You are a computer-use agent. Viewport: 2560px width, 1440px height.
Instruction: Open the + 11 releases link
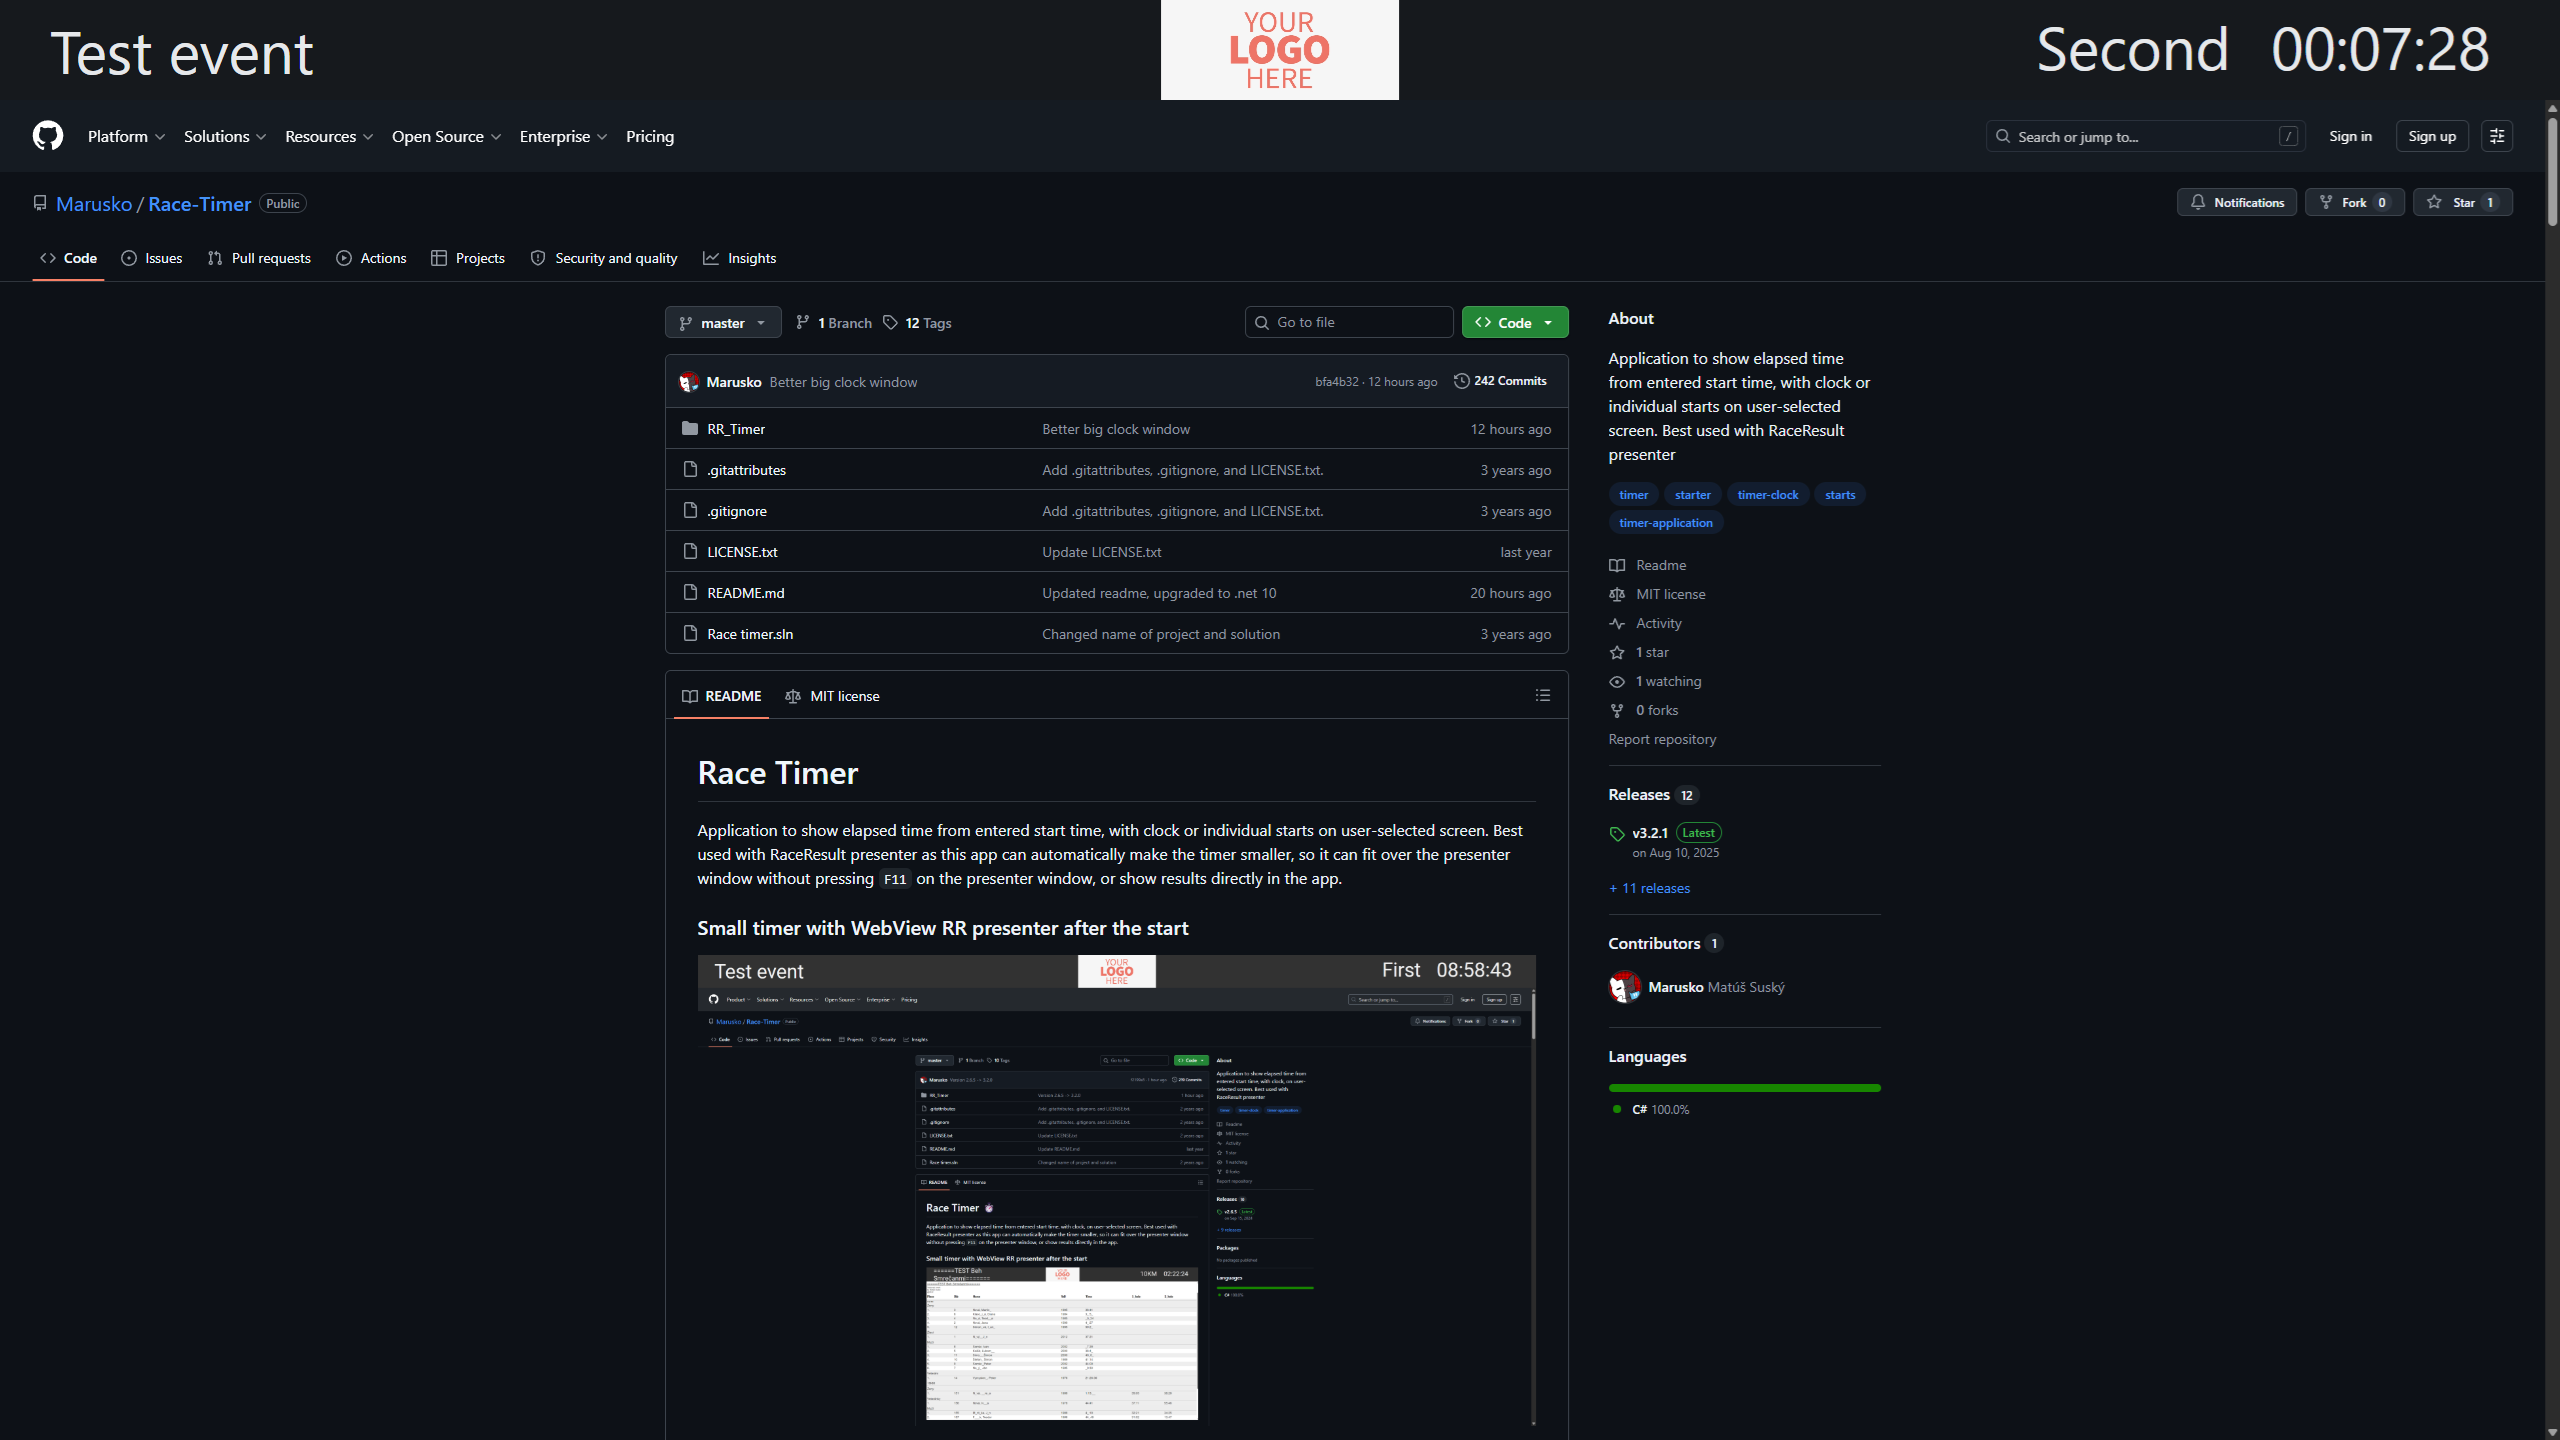[1649, 889]
